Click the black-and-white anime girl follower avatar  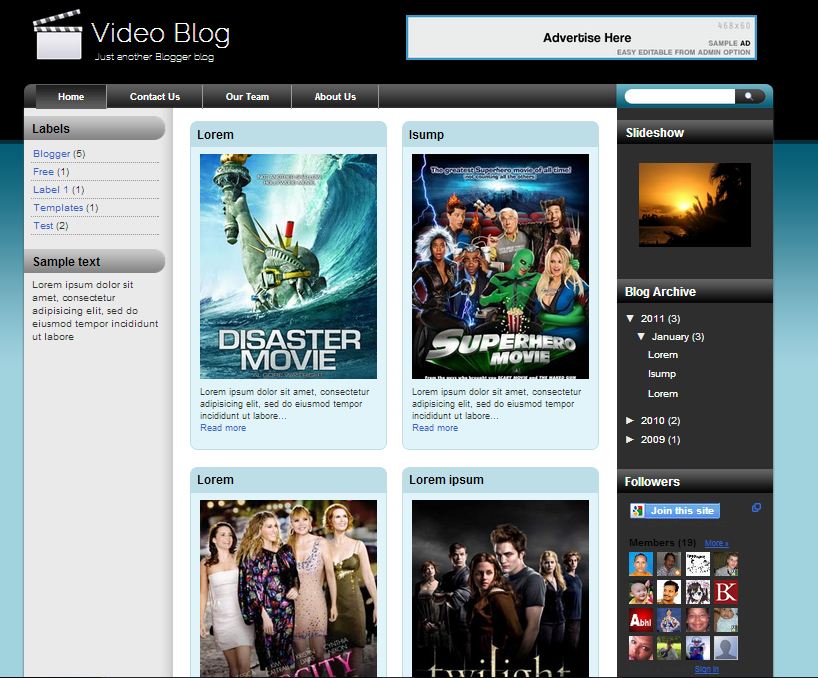point(697,592)
